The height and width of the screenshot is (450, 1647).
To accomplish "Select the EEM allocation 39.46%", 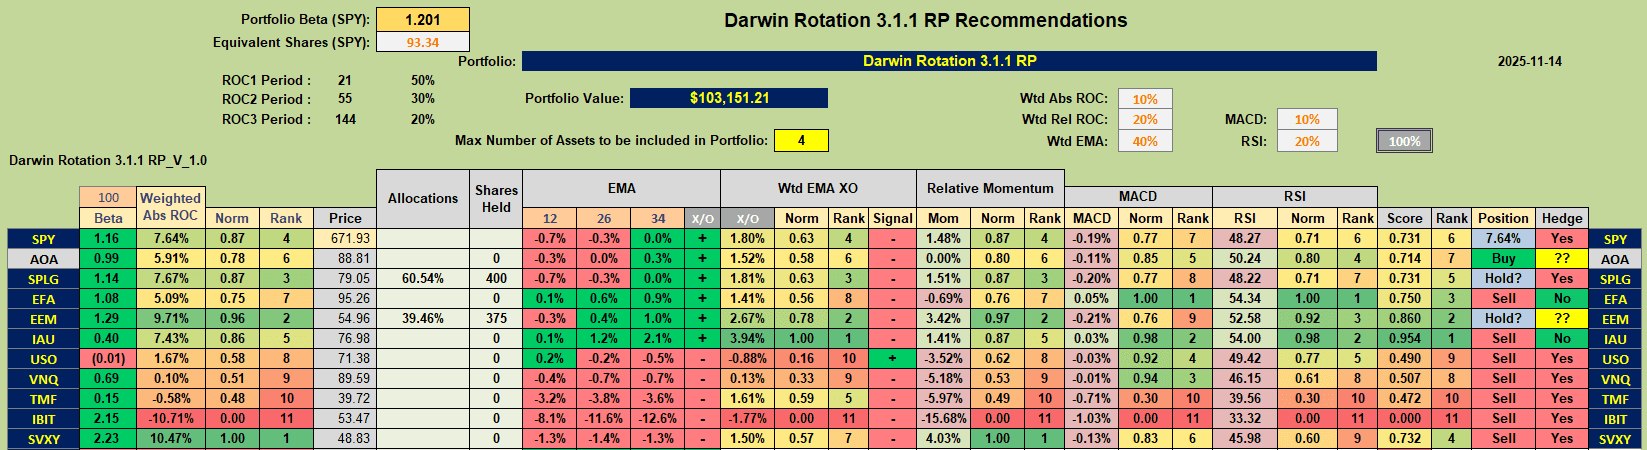I will (x=423, y=319).
